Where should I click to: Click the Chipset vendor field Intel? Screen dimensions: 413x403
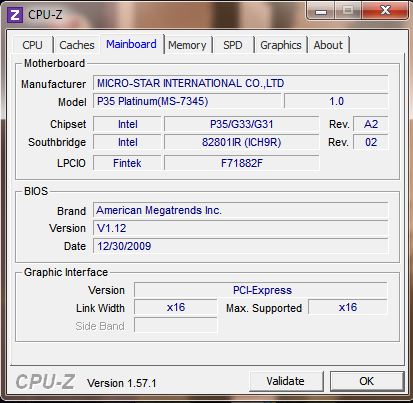coord(127,124)
